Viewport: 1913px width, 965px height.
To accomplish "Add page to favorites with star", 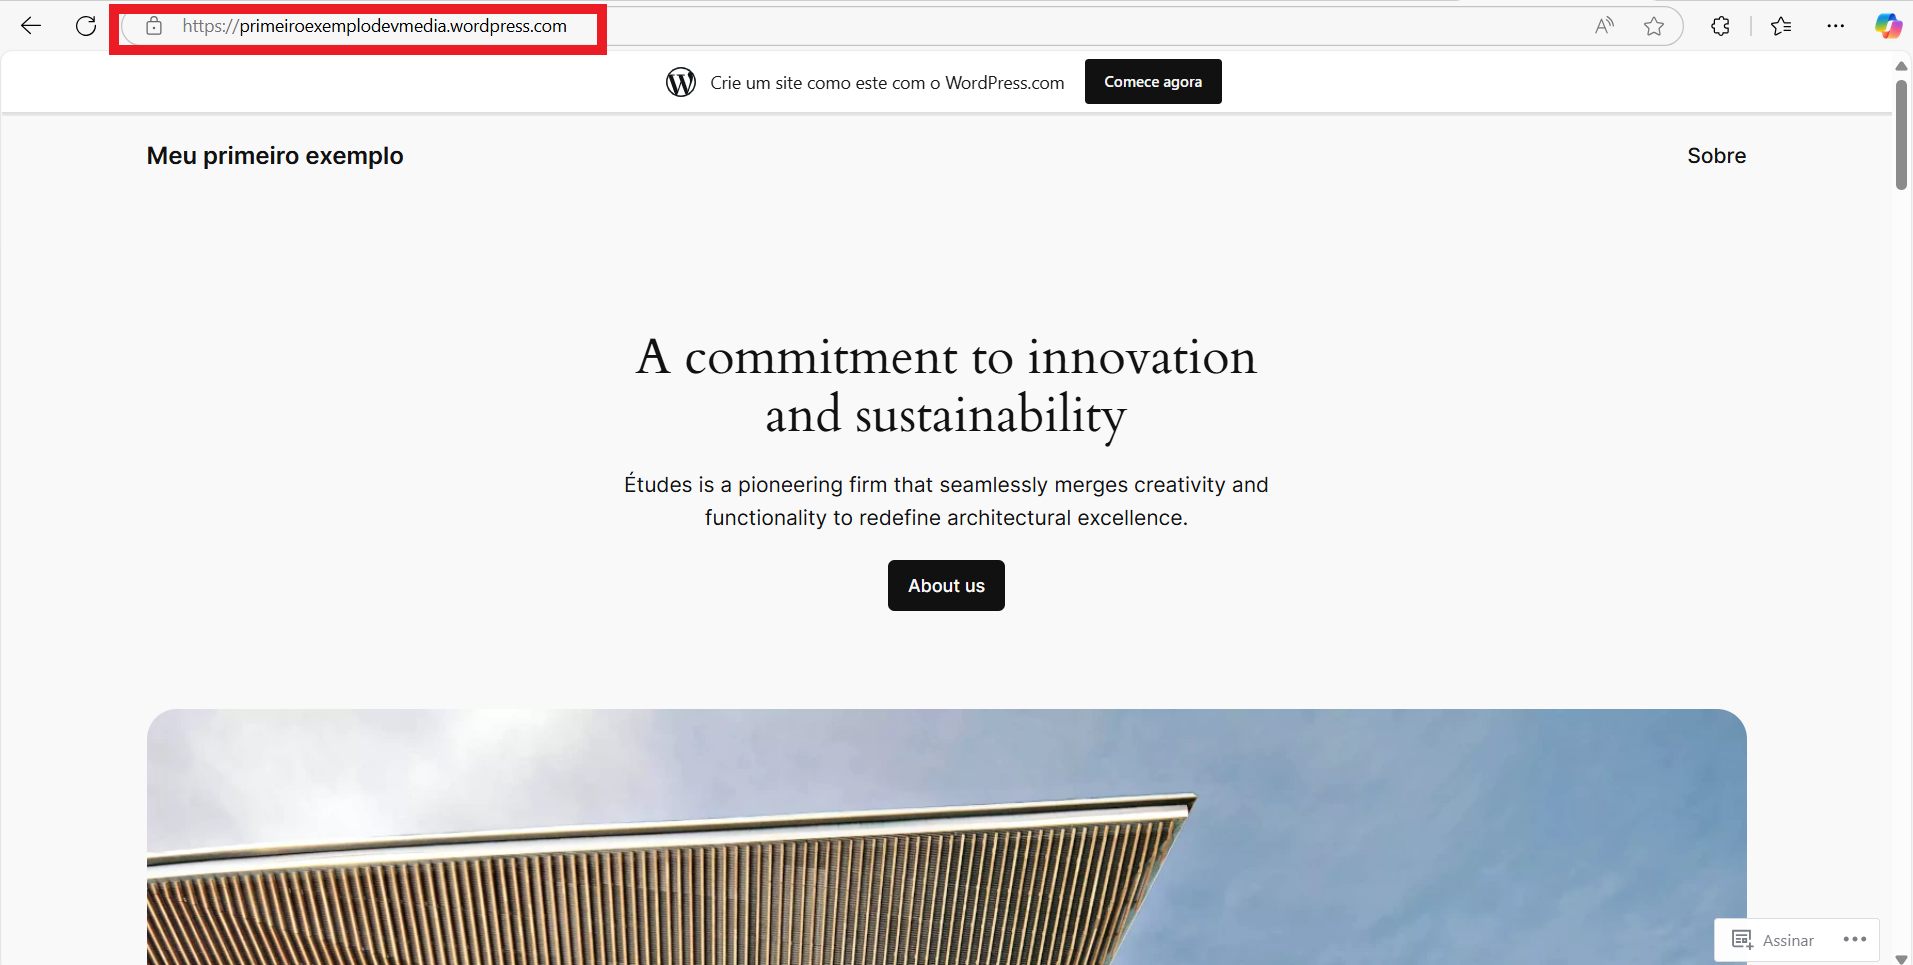I will pyautogui.click(x=1654, y=26).
